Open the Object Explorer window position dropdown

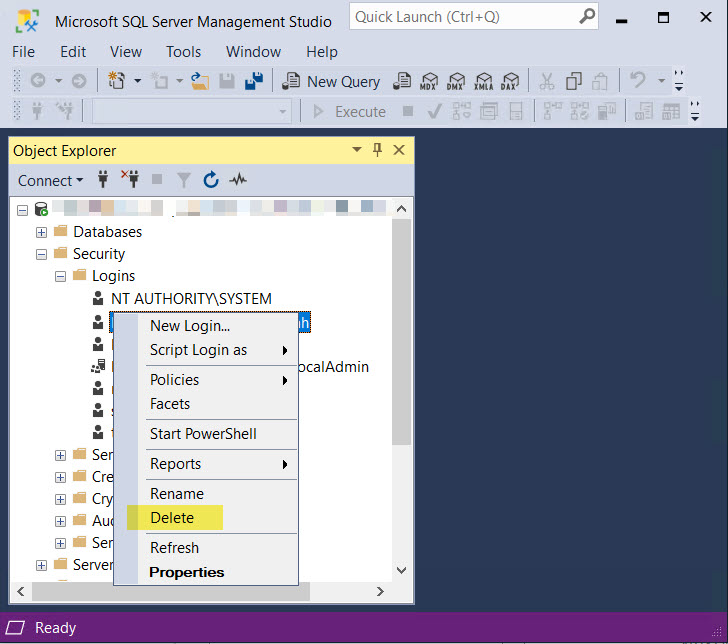pyautogui.click(x=357, y=150)
